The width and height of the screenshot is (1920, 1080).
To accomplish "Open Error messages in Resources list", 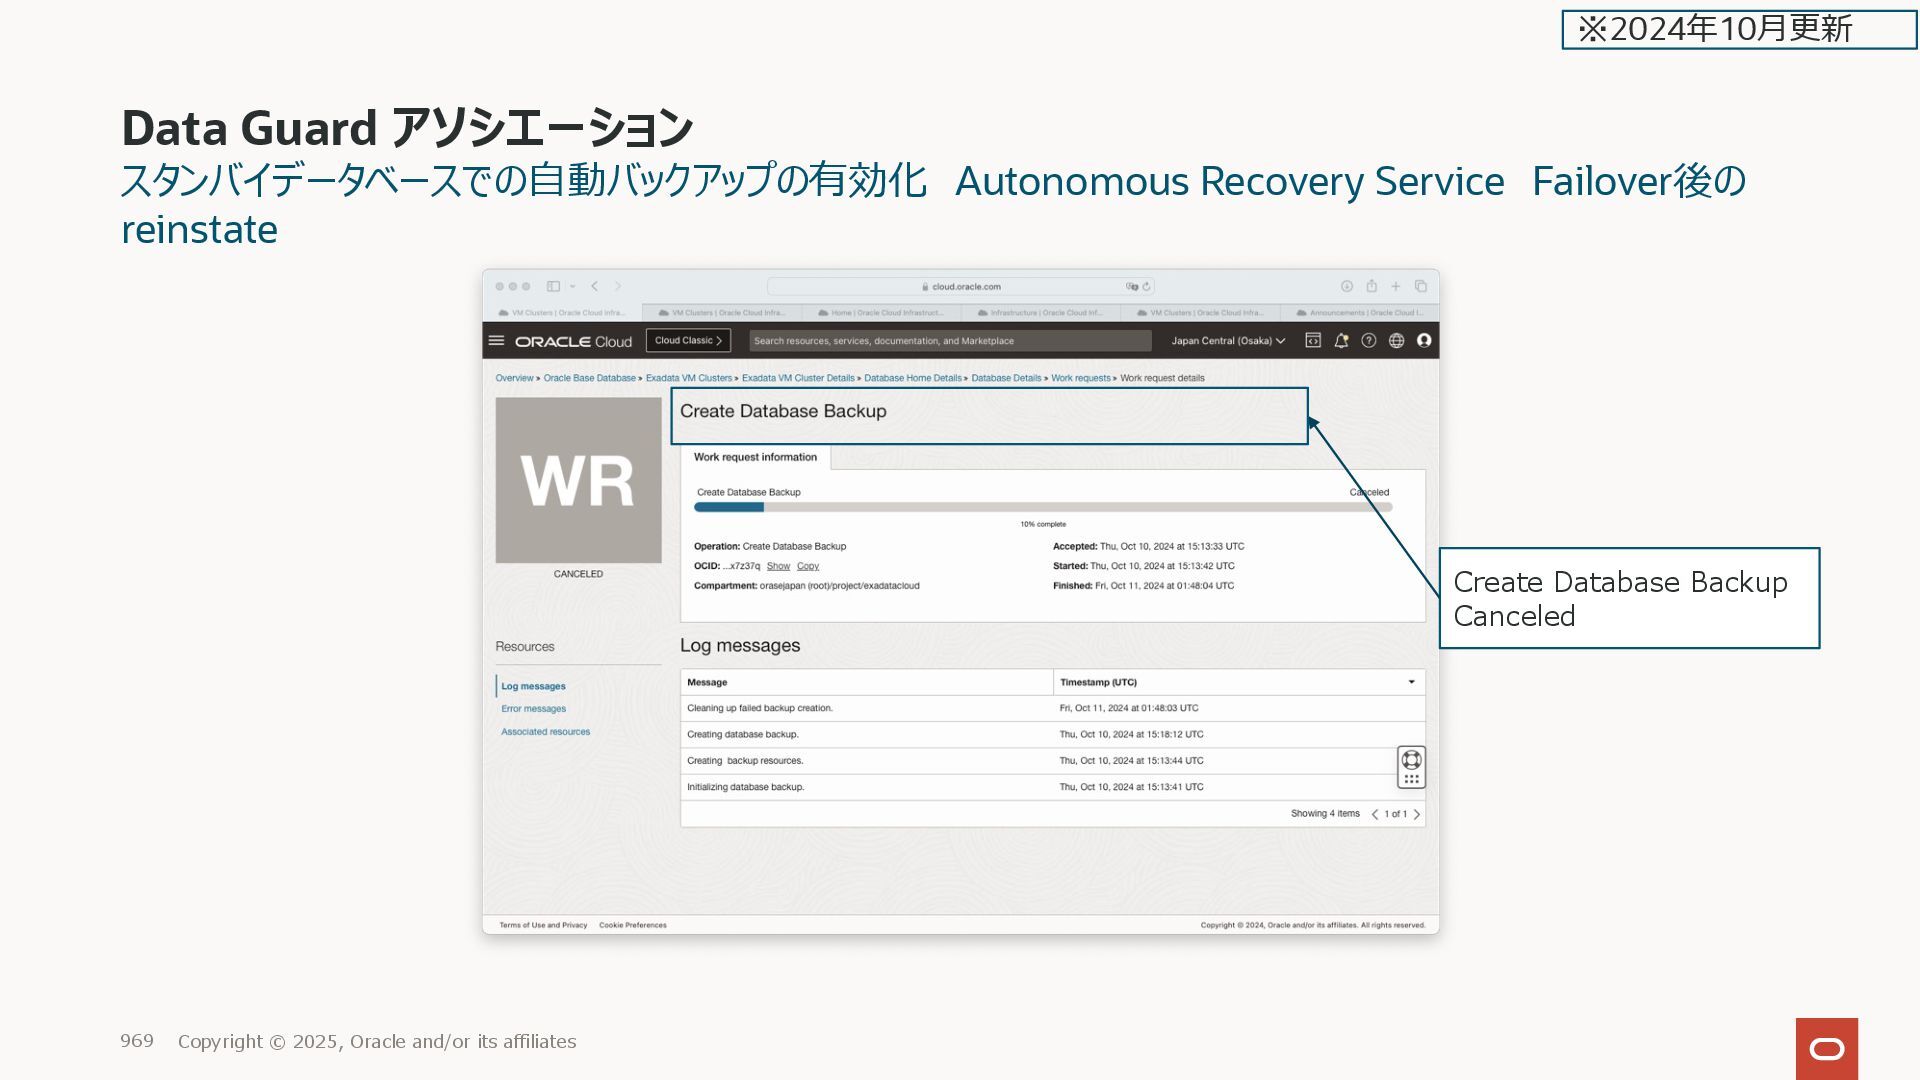I will pyautogui.click(x=533, y=709).
